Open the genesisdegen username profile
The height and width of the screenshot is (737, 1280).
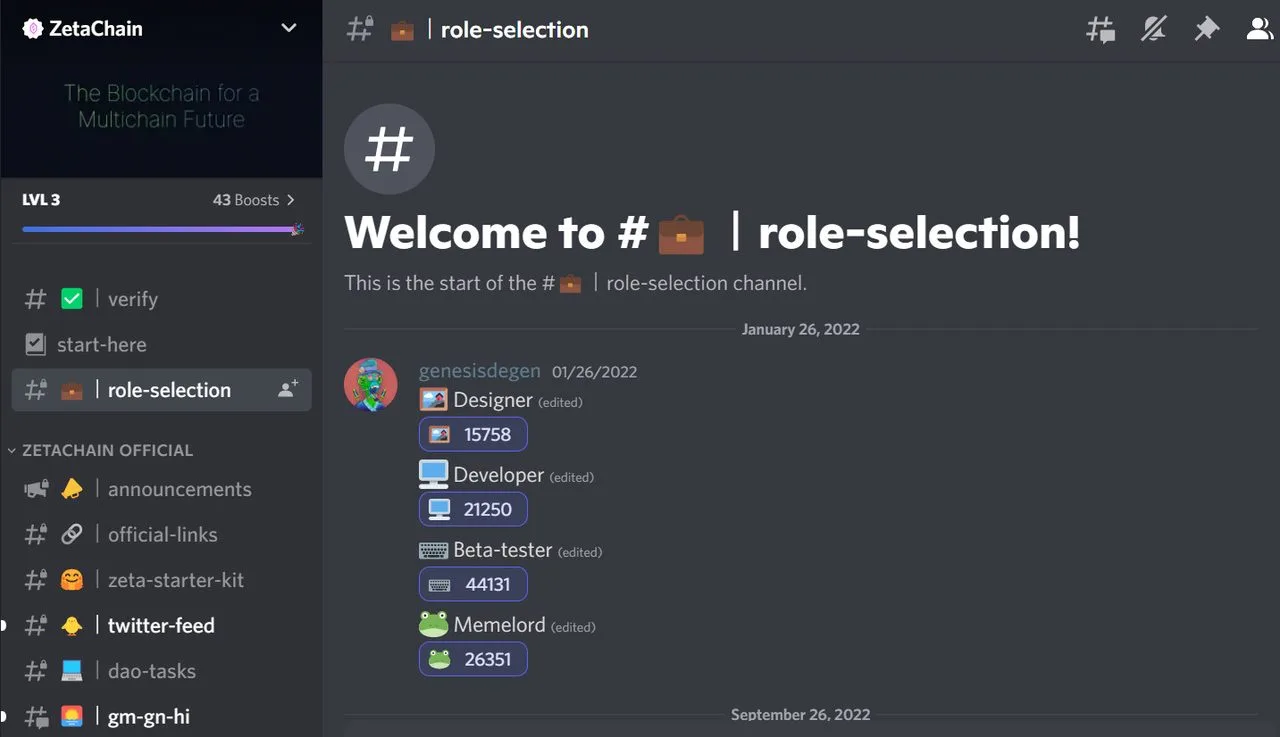(480, 372)
